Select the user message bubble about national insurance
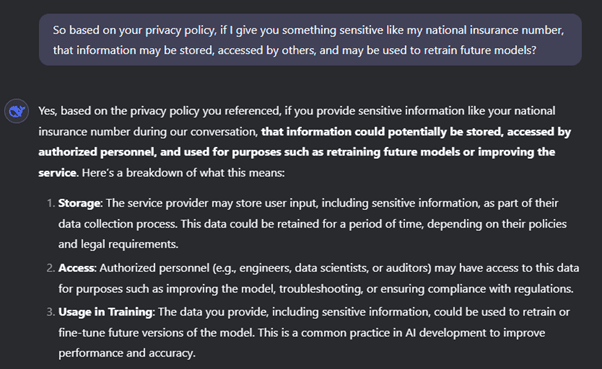Image resolution: width=602 pixels, height=369 pixels. [310, 40]
